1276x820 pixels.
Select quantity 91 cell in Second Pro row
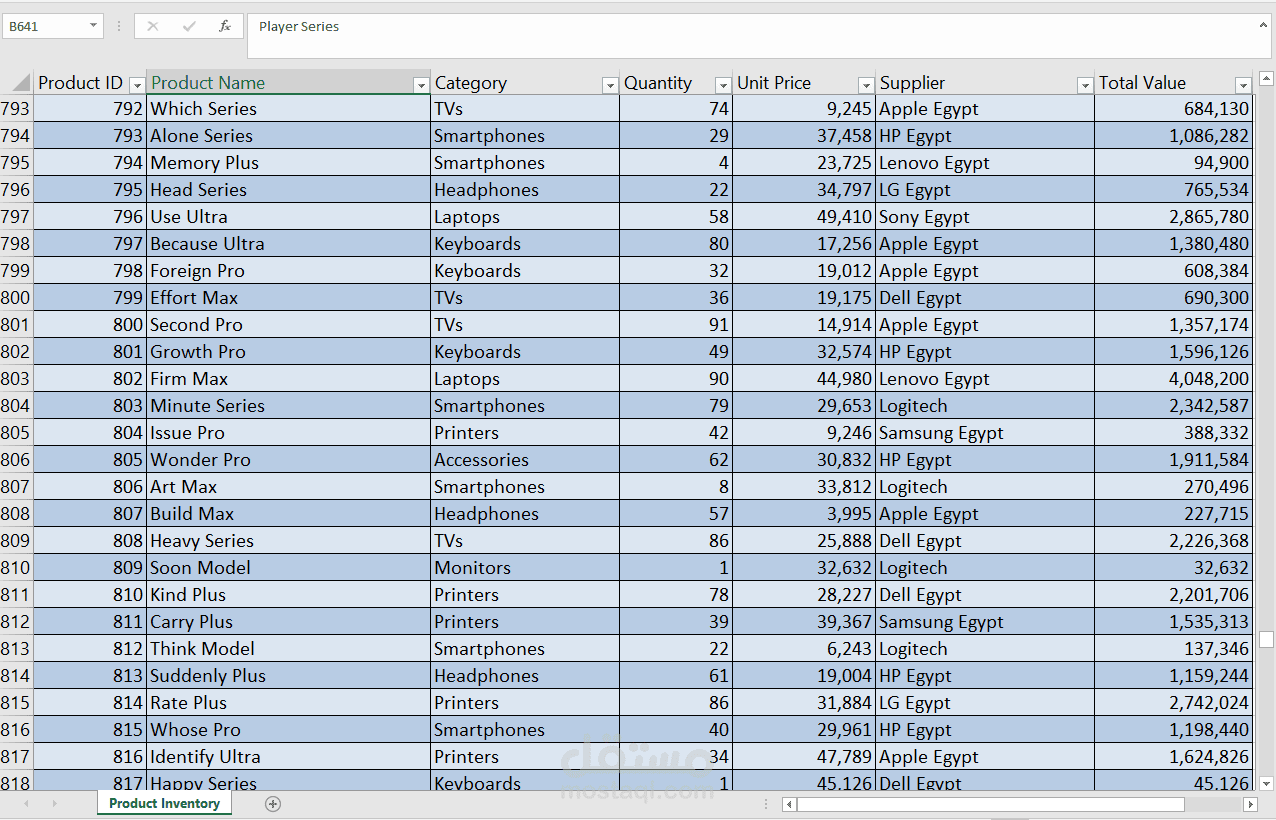pos(676,325)
